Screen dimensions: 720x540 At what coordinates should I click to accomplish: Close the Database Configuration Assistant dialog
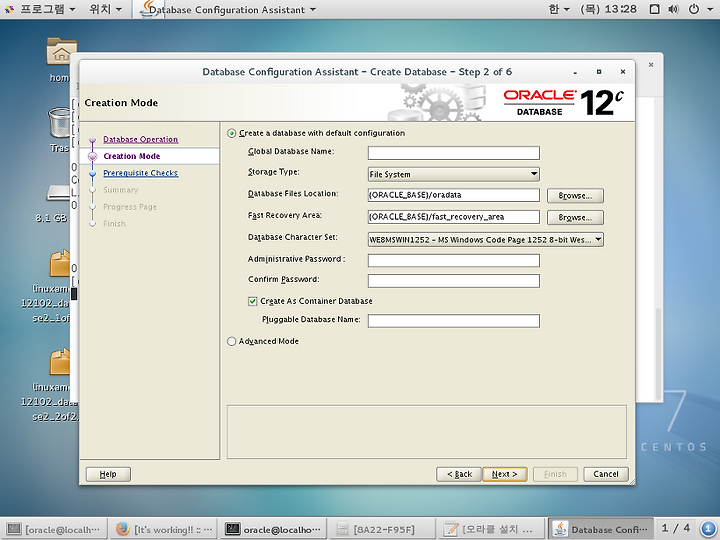pos(623,72)
